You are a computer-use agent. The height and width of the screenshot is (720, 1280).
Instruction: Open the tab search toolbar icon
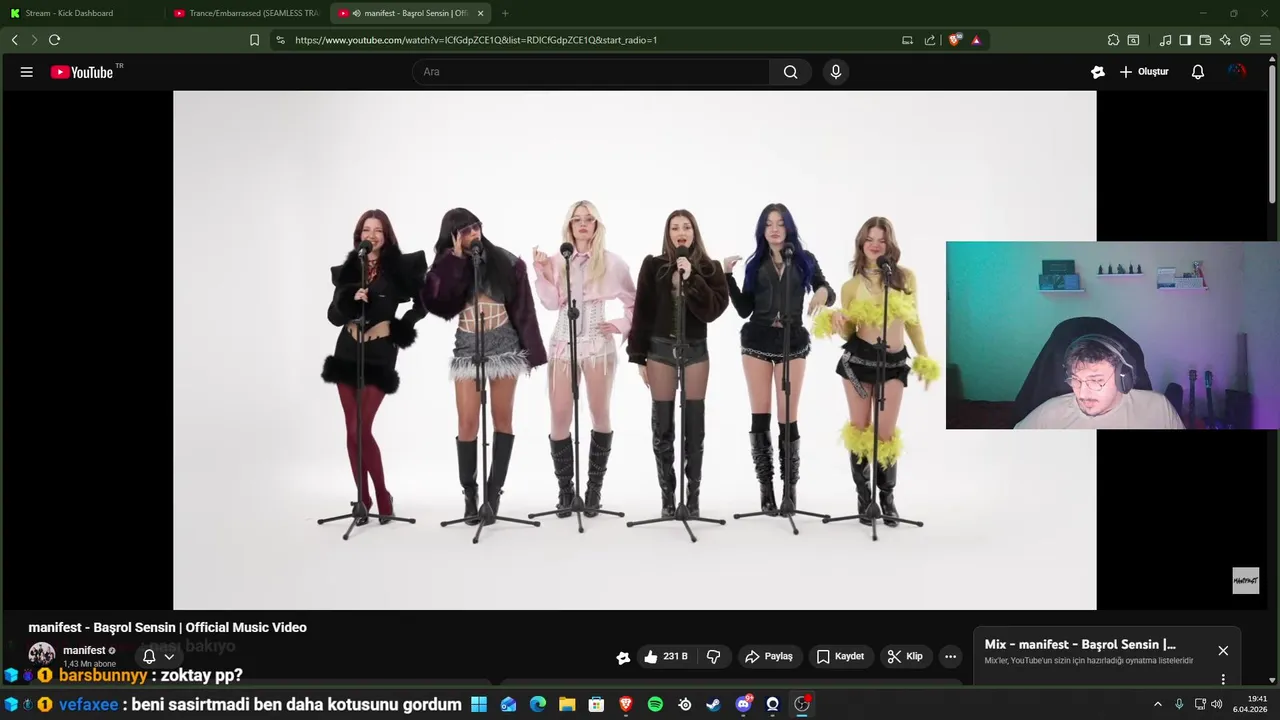(x=1133, y=40)
